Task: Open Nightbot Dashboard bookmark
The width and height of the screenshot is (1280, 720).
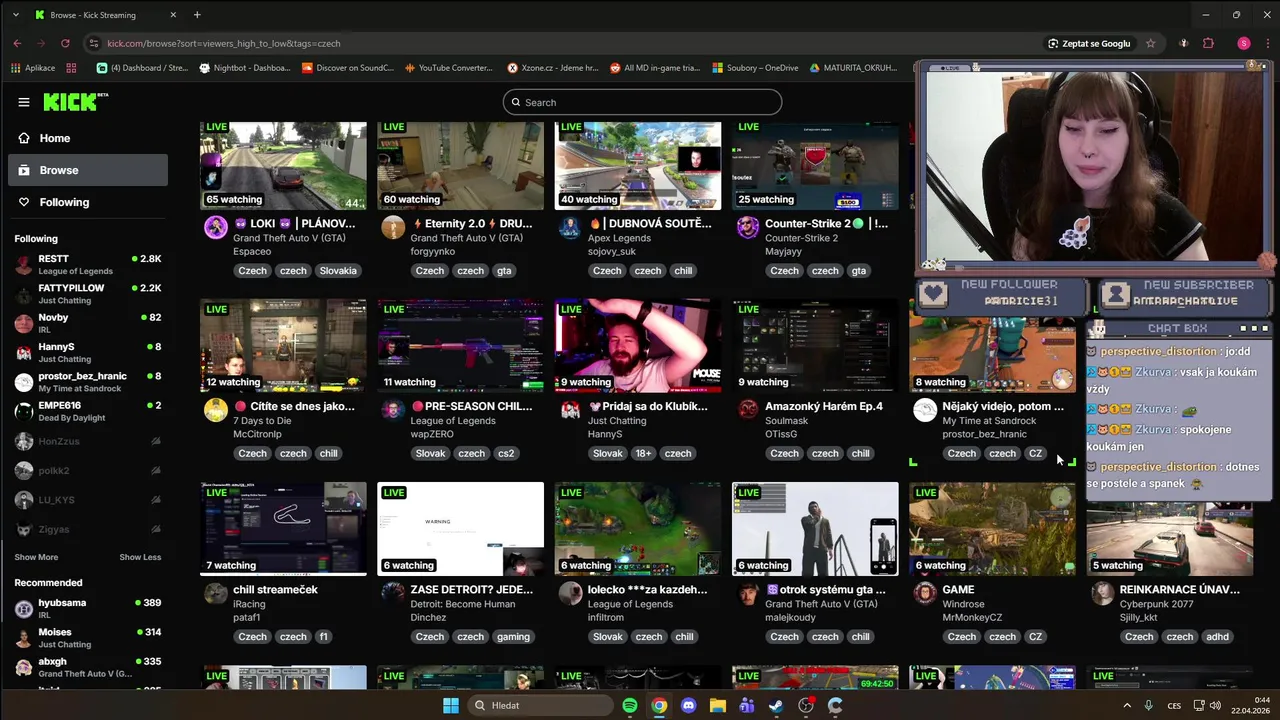Action: pos(246,68)
